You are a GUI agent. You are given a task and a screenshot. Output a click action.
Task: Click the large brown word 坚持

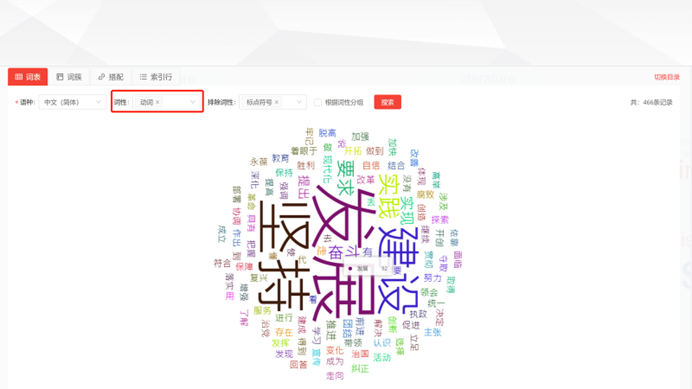tap(283, 256)
